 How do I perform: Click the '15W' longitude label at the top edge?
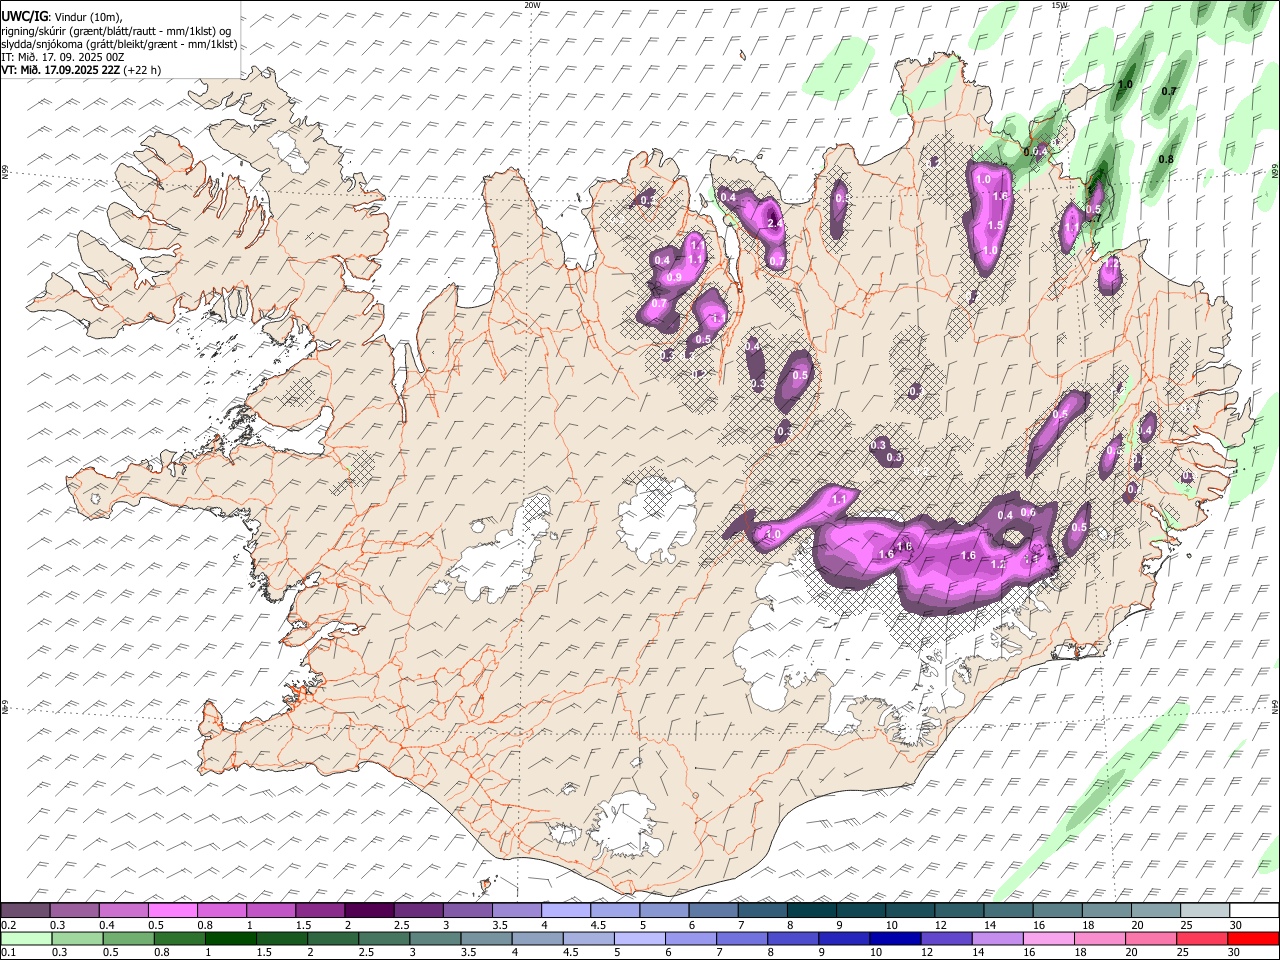click(1059, 5)
